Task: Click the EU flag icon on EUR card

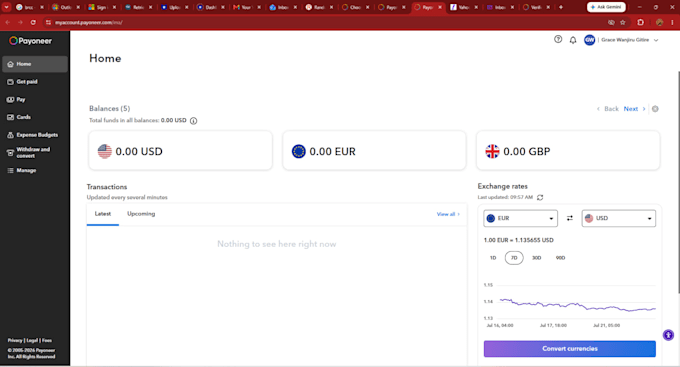Action: pyautogui.click(x=298, y=151)
